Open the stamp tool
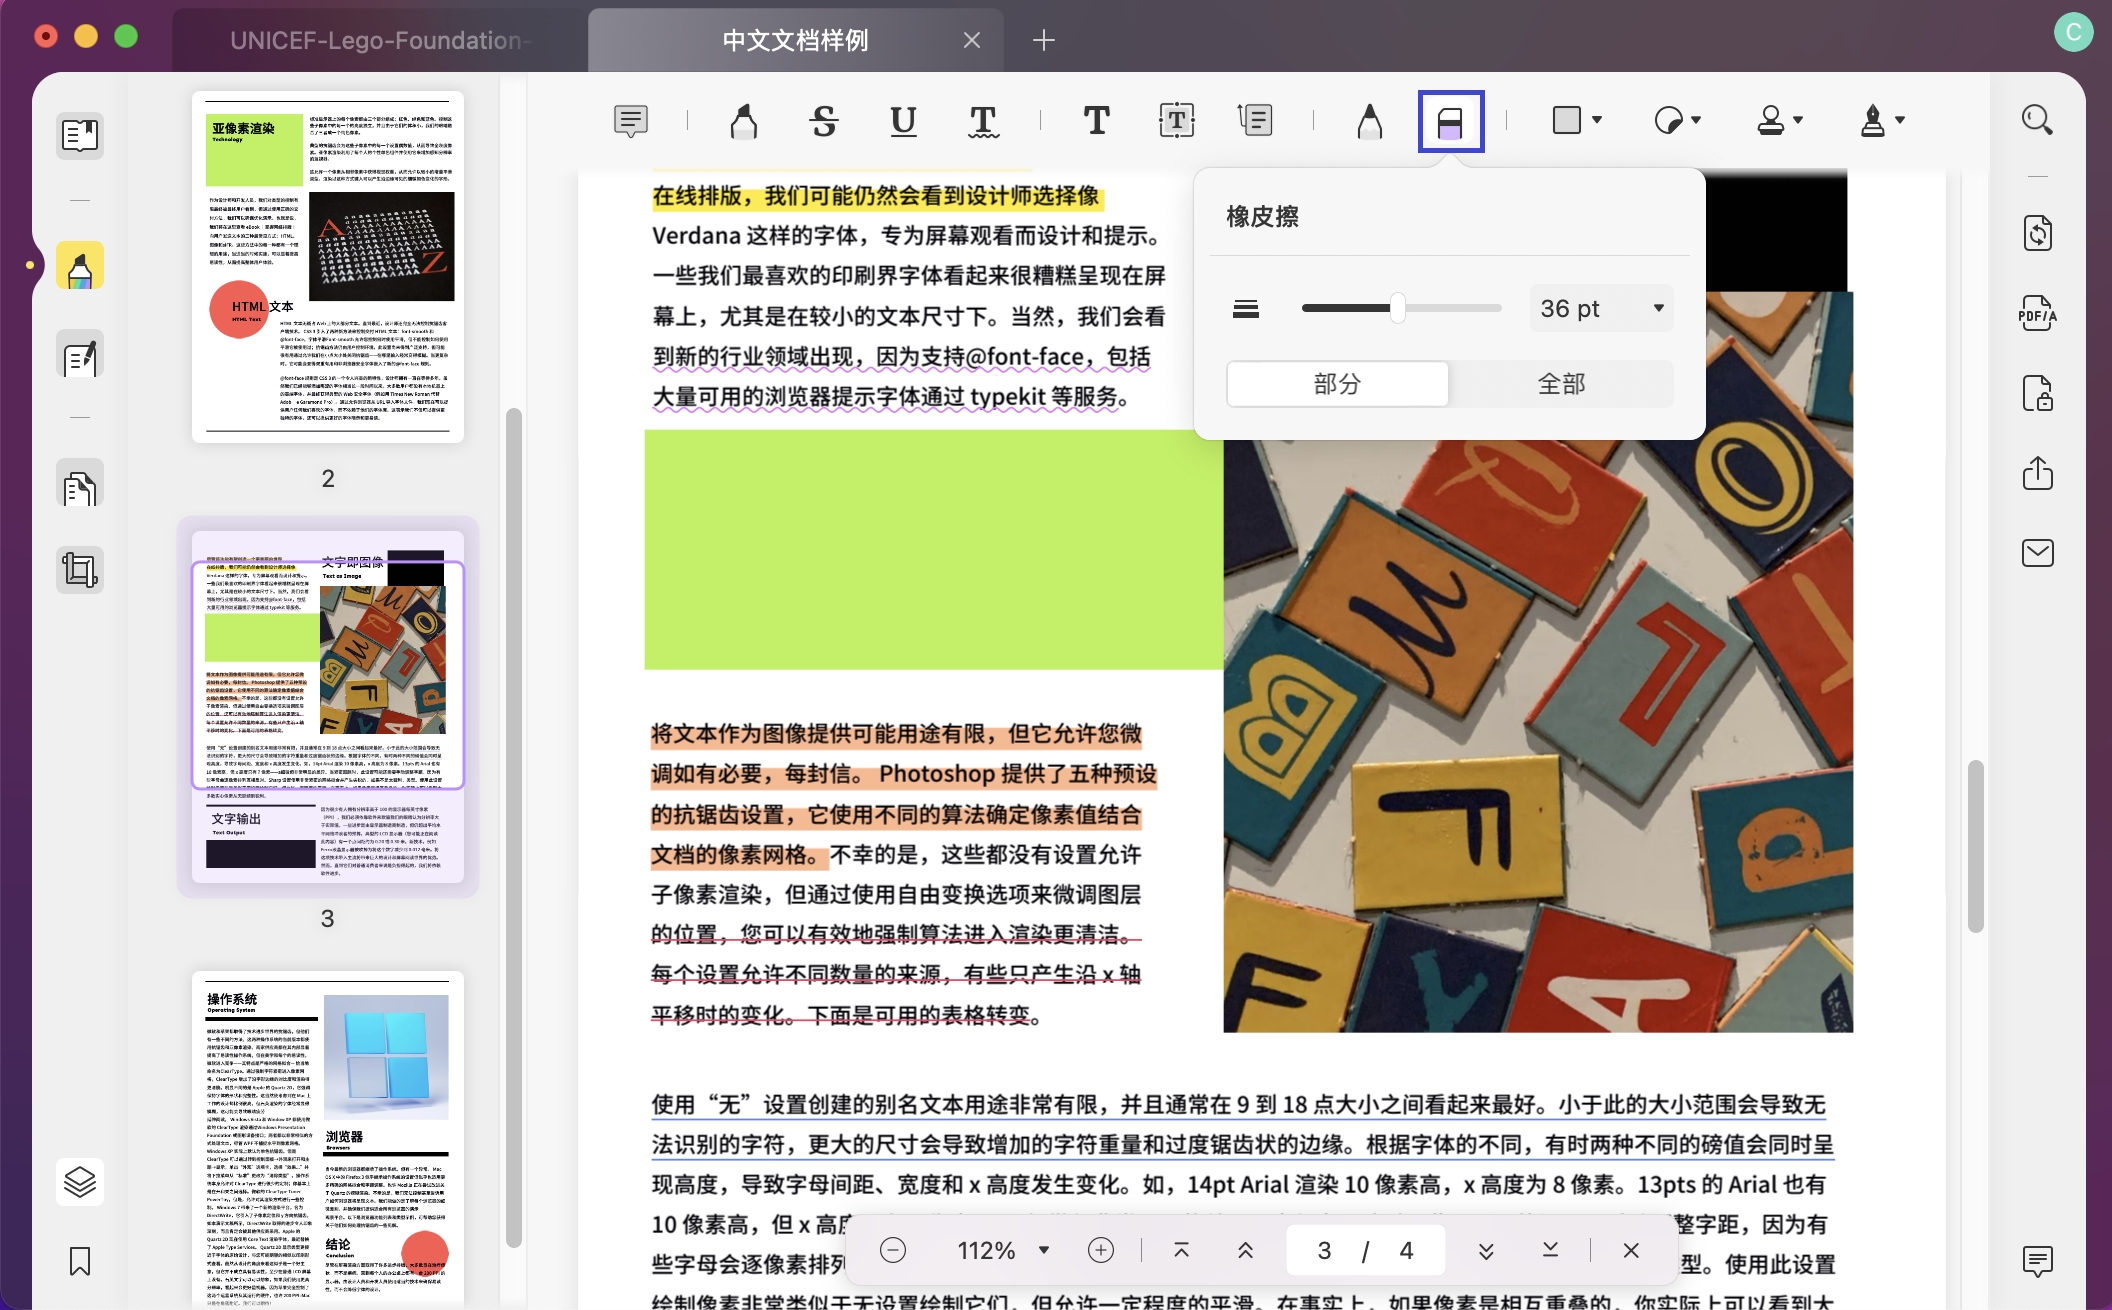 coord(1771,121)
